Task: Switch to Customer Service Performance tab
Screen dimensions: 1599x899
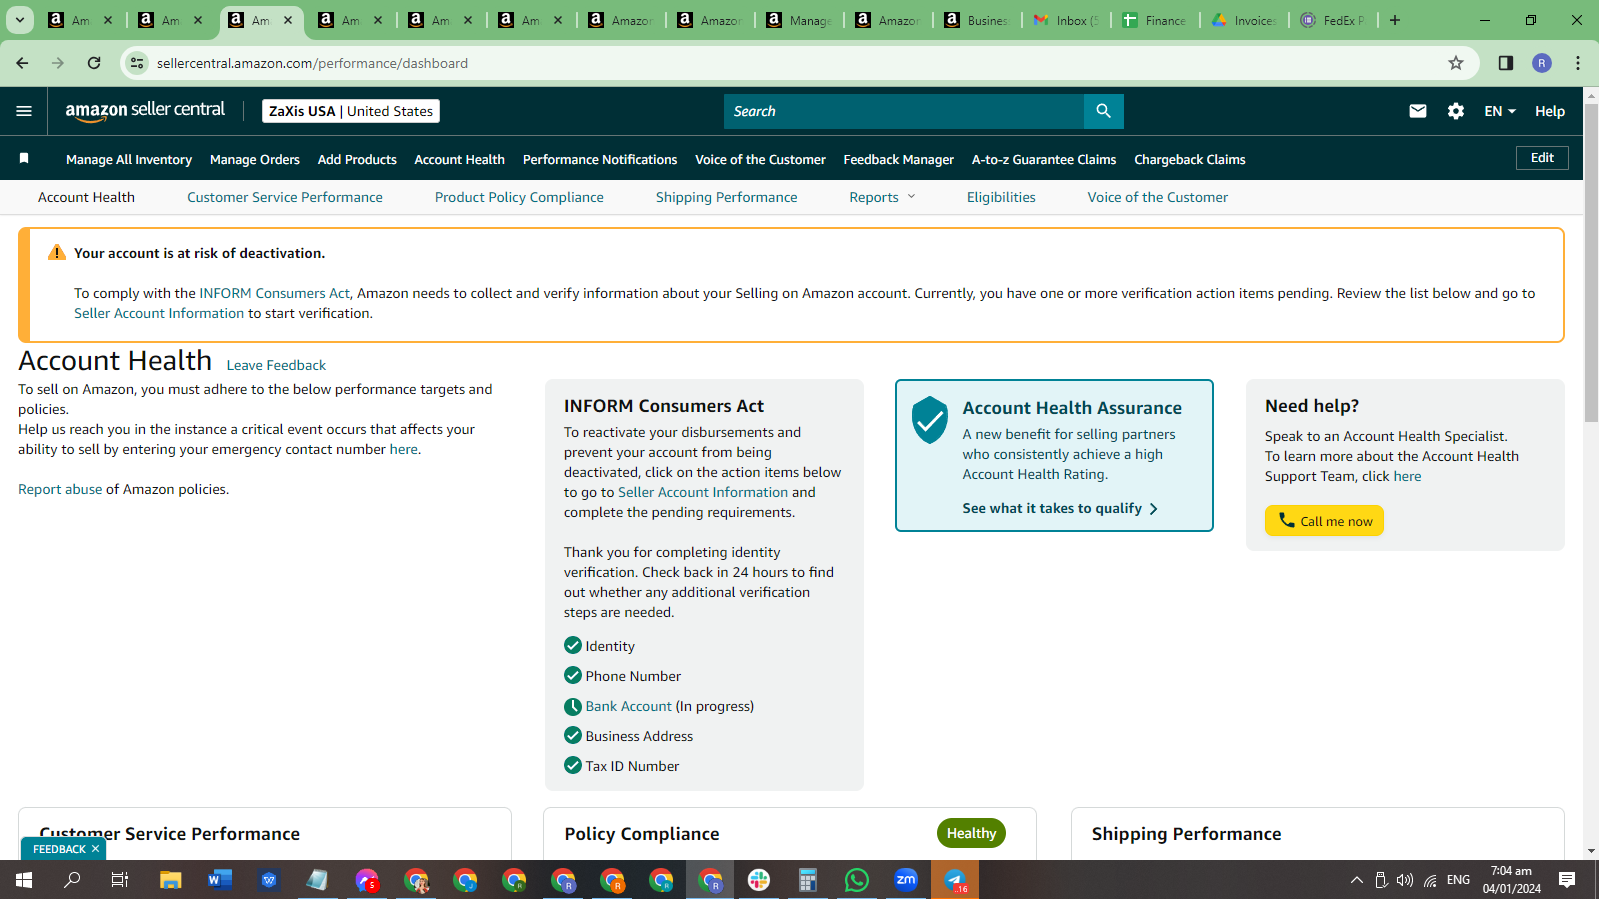Action: click(x=285, y=197)
